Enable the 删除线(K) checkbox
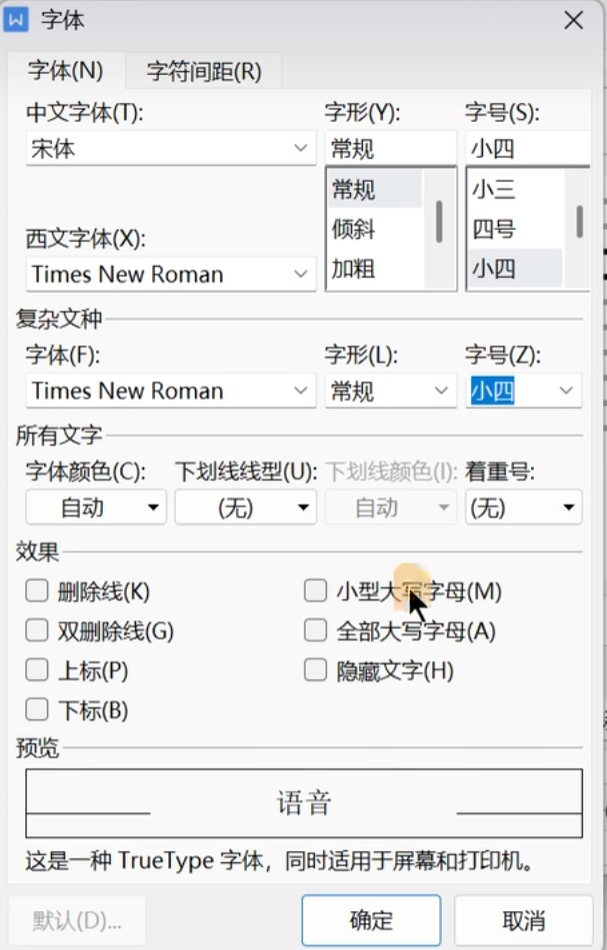The height and width of the screenshot is (950, 607). tap(37, 591)
